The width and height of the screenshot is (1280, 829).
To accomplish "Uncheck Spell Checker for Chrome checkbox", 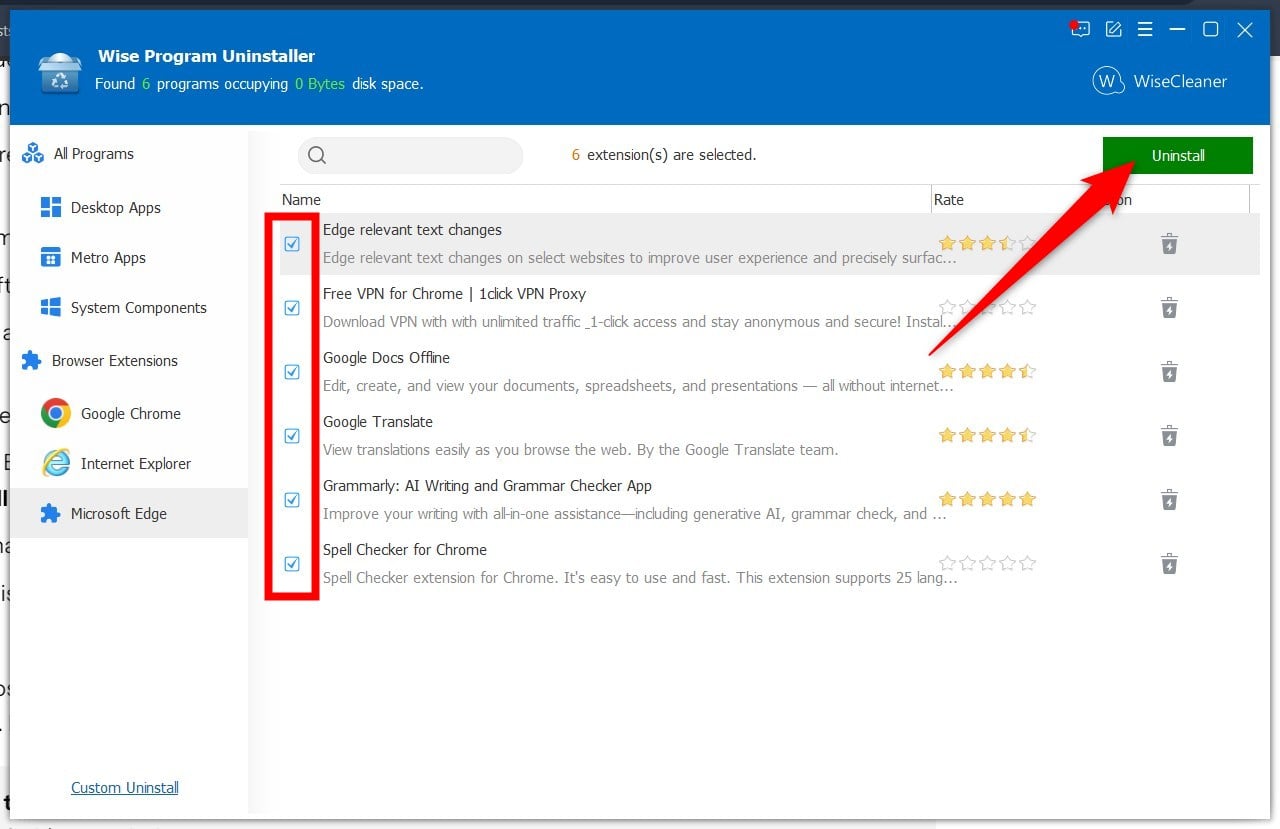I will click(292, 564).
